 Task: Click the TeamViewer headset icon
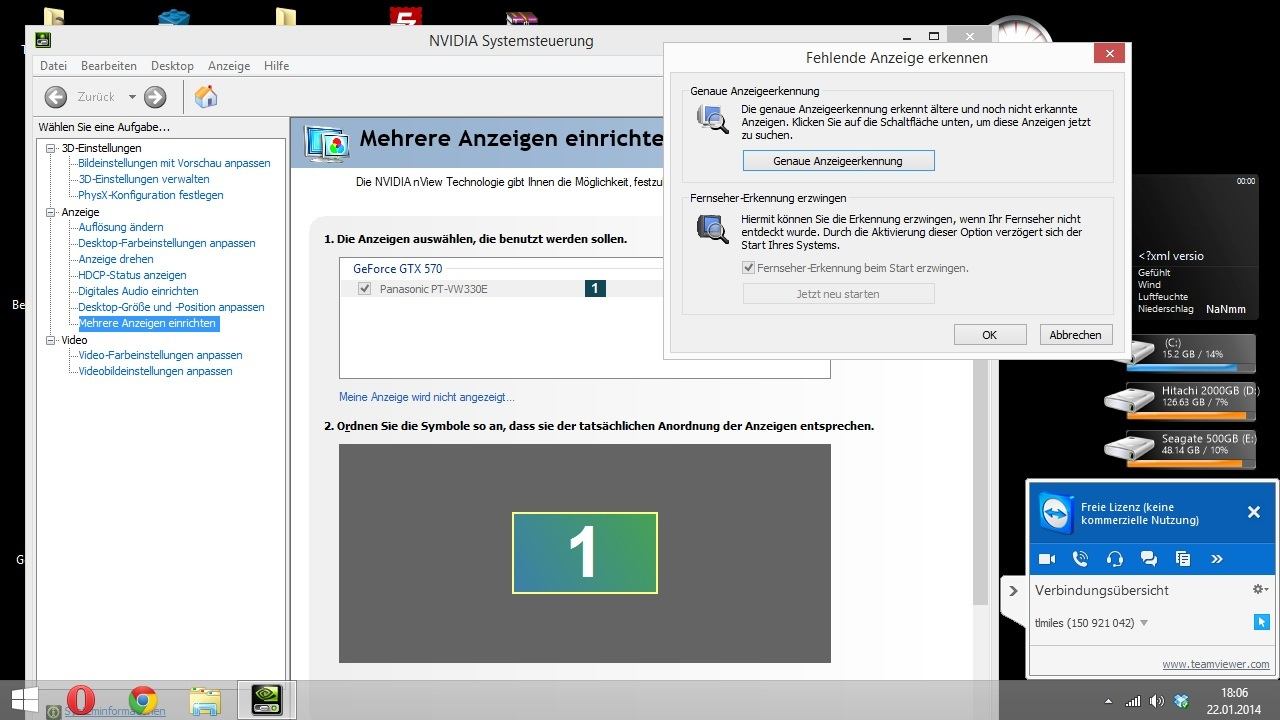pyautogui.click(x=1115, y=559)
